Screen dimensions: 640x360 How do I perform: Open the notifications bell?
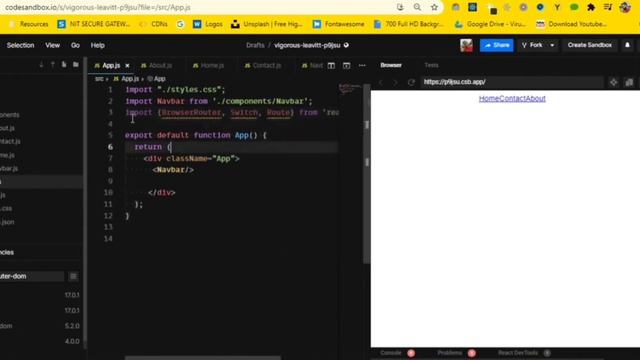click(627, 45)
